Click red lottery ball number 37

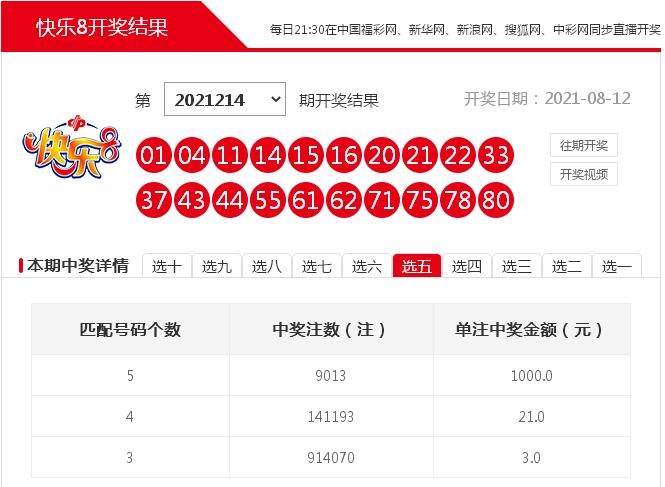(x=153, y=201)
